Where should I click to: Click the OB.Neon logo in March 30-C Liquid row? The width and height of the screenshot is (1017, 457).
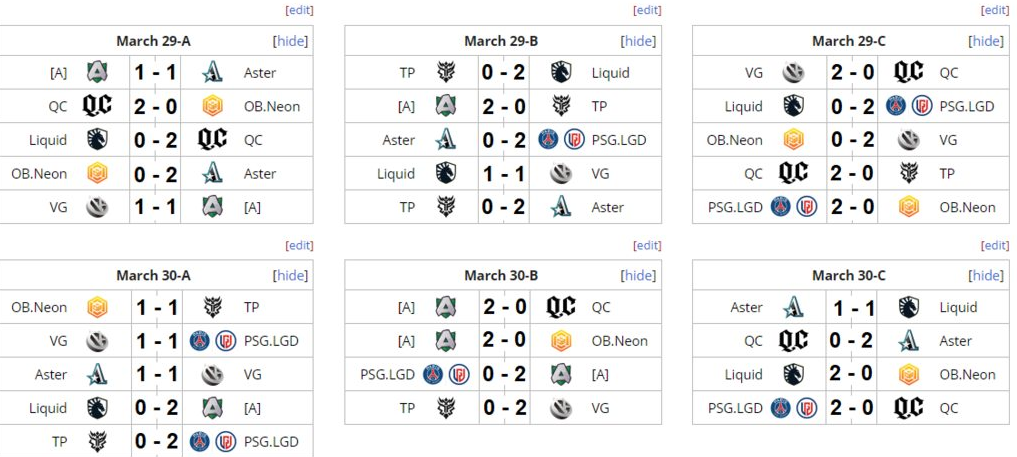point(908,374)
